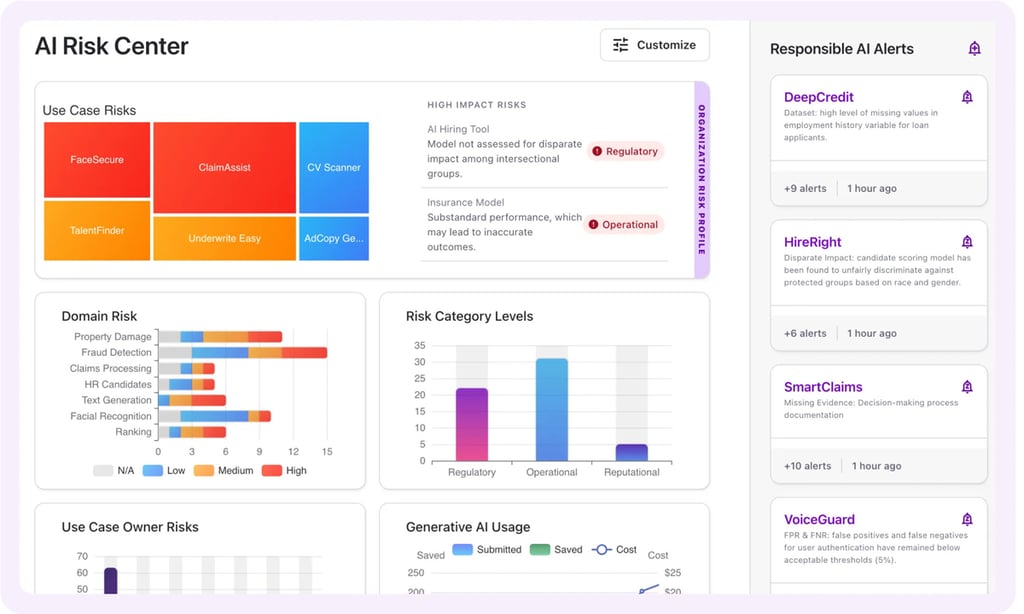Click the Responsible AI Alerts bell icon
Screen dimensions: 1024x614
coord(974,48)
